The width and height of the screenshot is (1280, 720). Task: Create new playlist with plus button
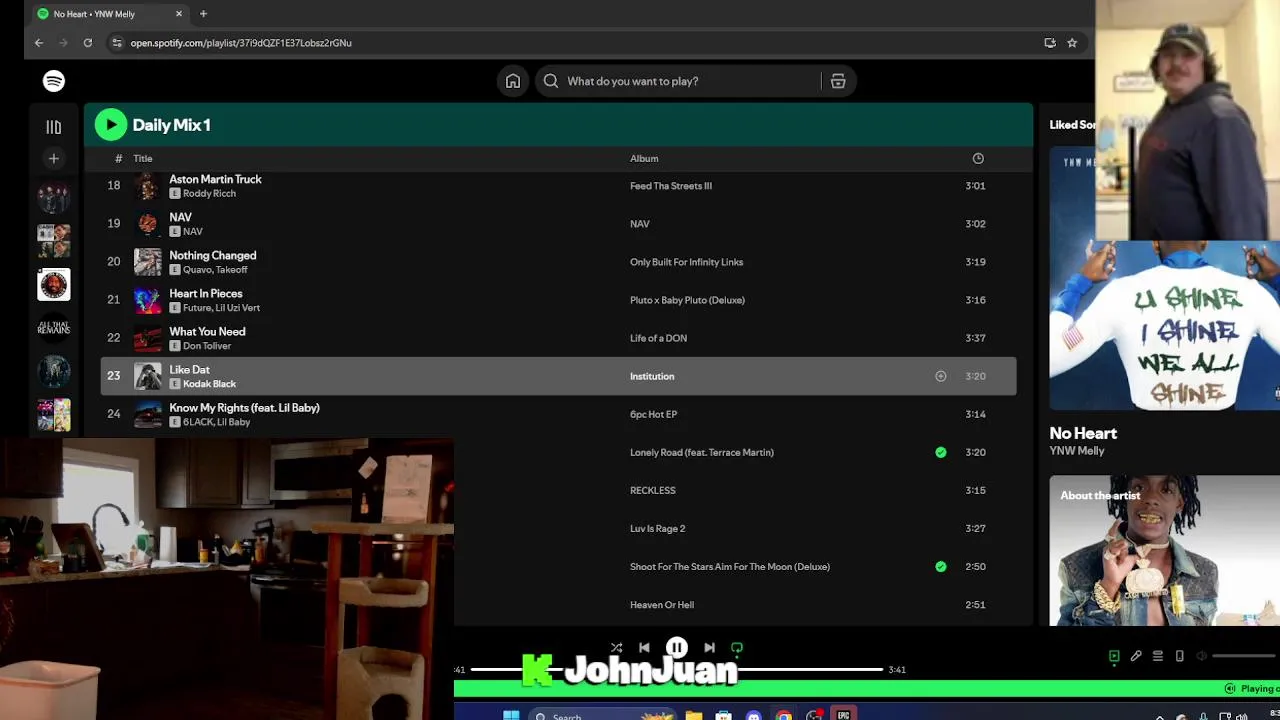click(x=54, y=158)
